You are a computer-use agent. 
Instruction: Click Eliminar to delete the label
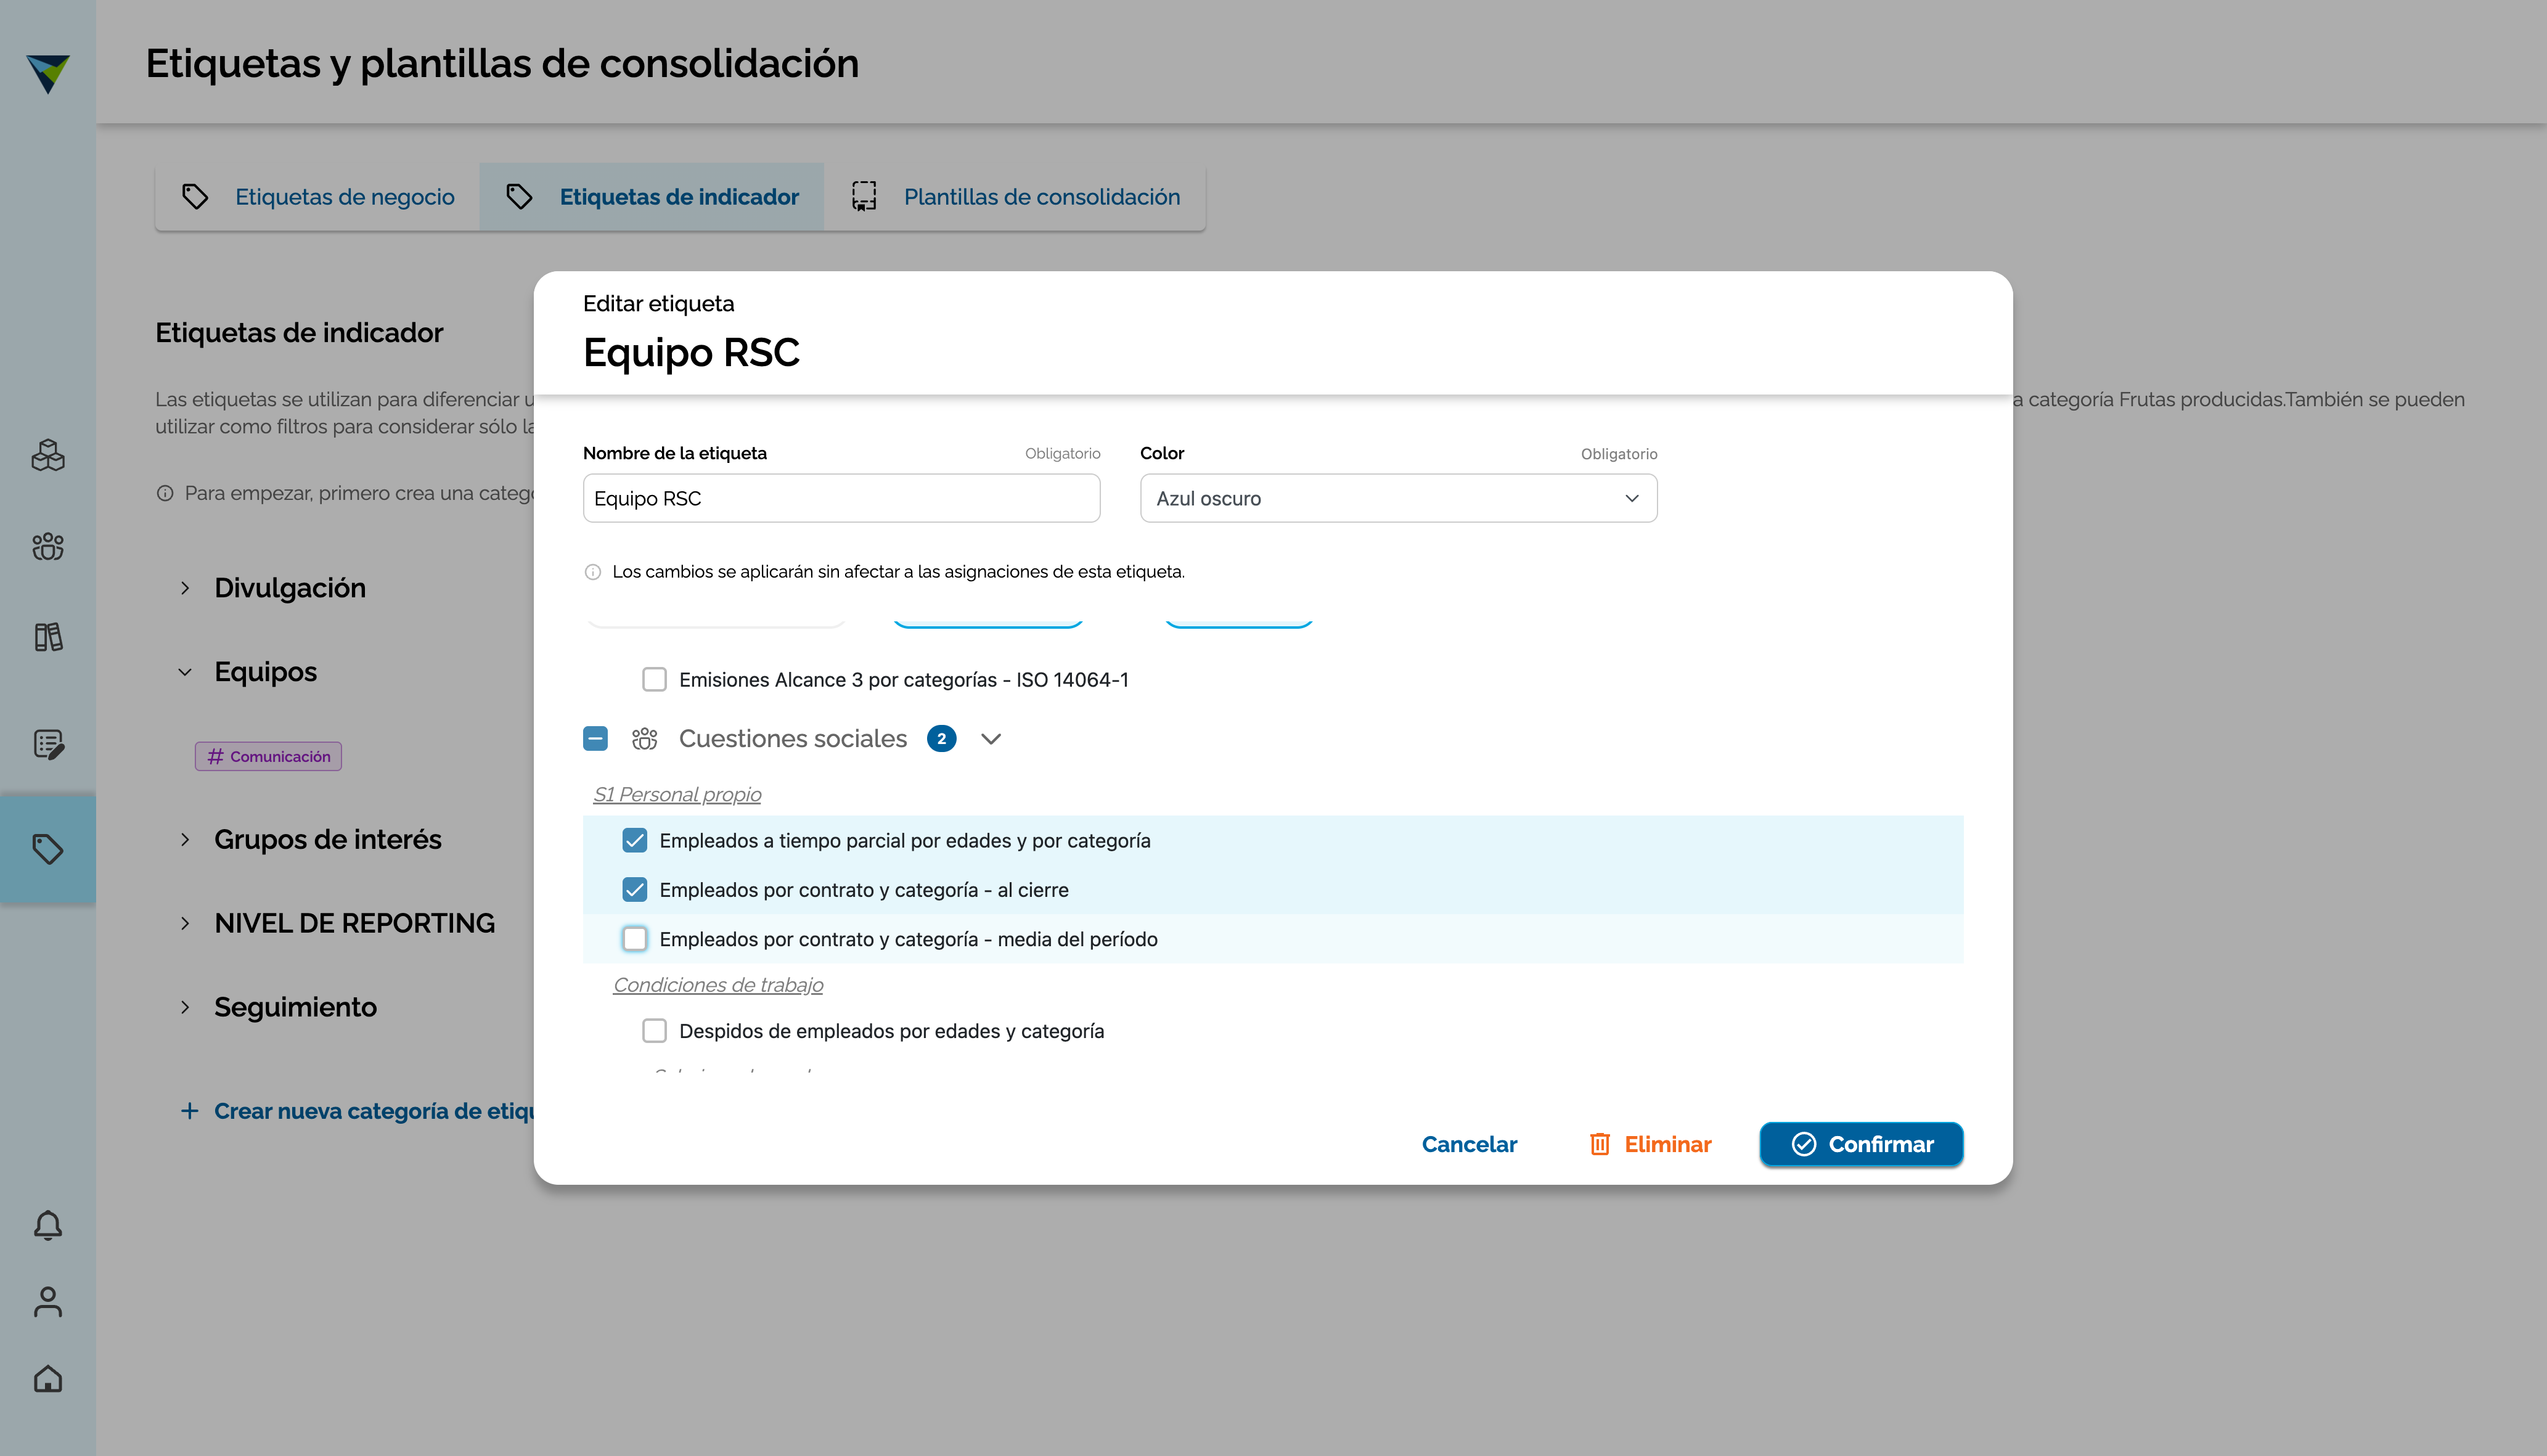pyautogui.click(x=1650, y=1144)
